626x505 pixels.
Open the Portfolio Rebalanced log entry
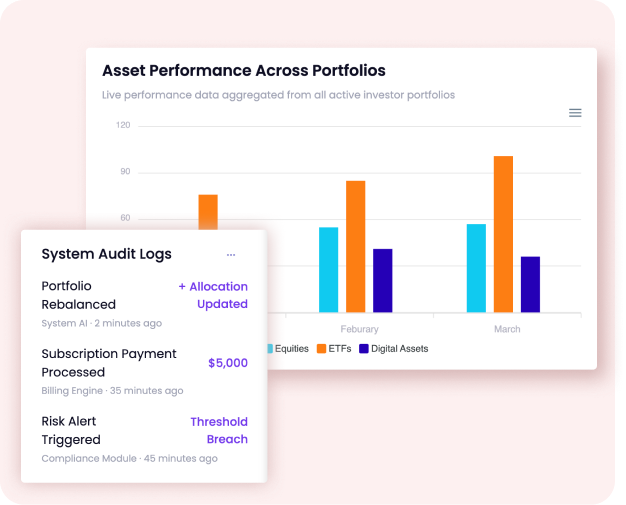80,295
